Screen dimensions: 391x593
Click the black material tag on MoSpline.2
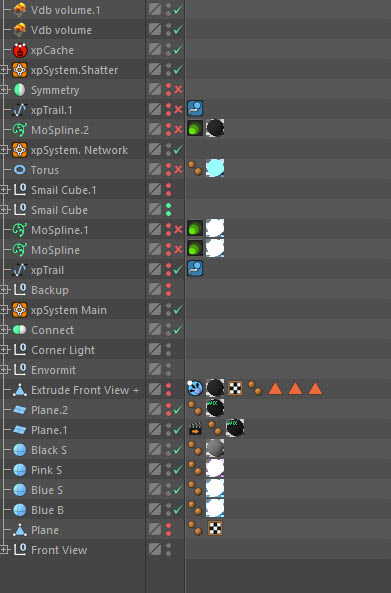[215, 128]
